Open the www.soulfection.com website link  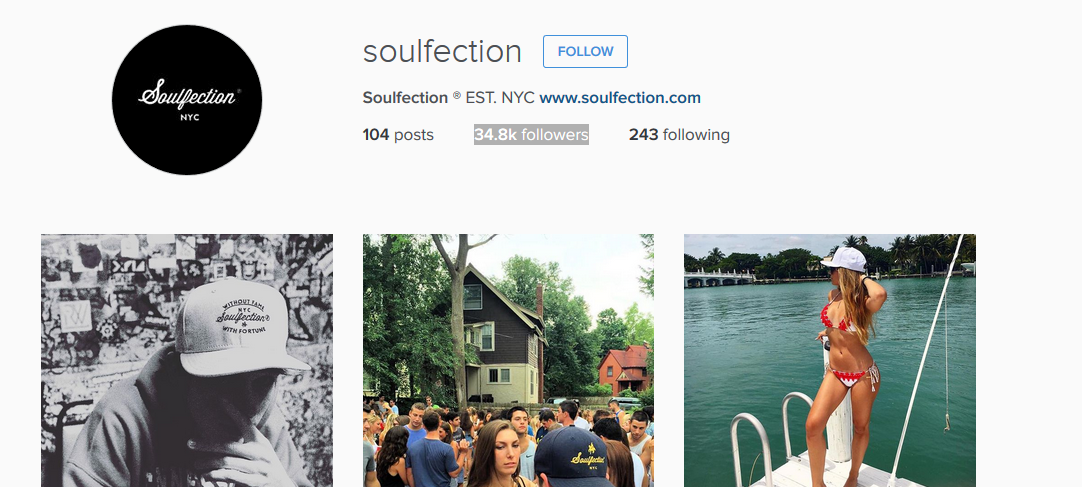pos(620,98)
